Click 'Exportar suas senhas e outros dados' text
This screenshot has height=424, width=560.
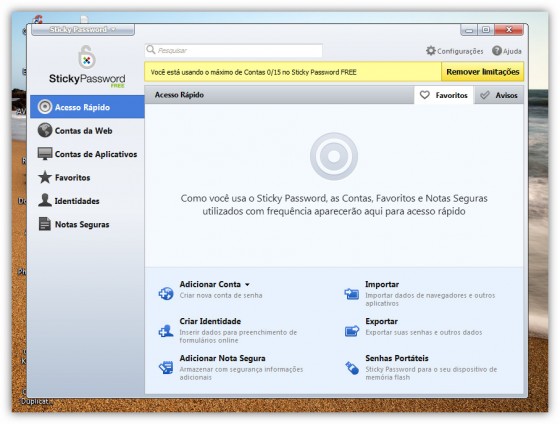424,332
